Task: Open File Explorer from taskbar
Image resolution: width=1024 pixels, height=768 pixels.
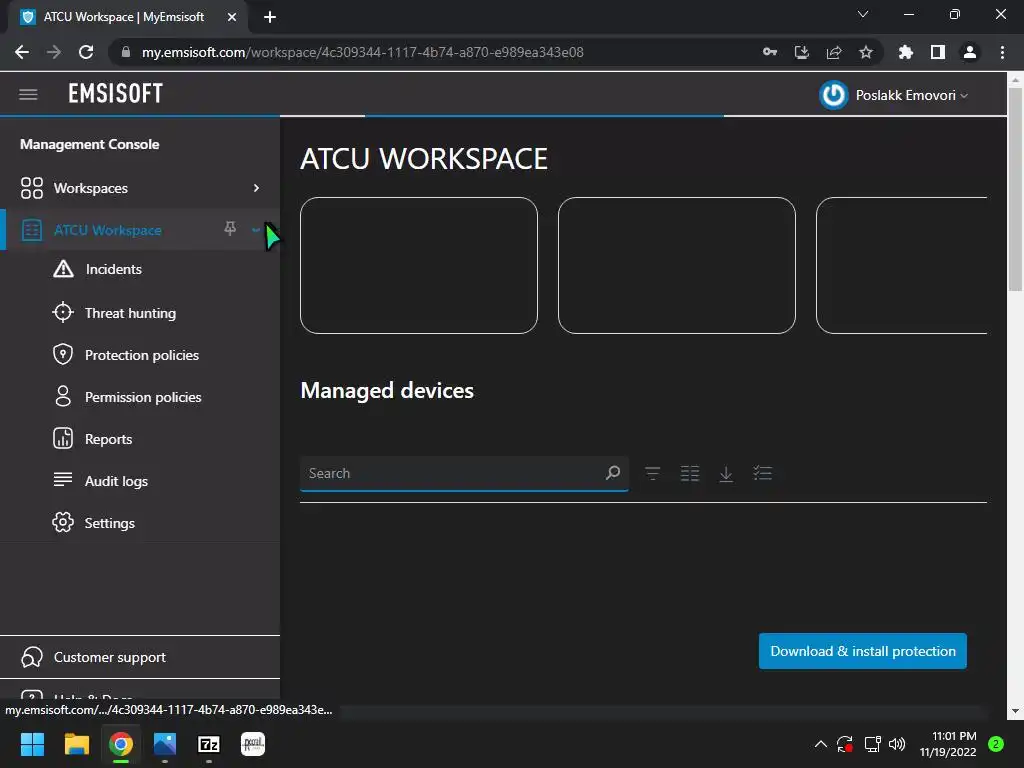Action: [x=76, y=744]
